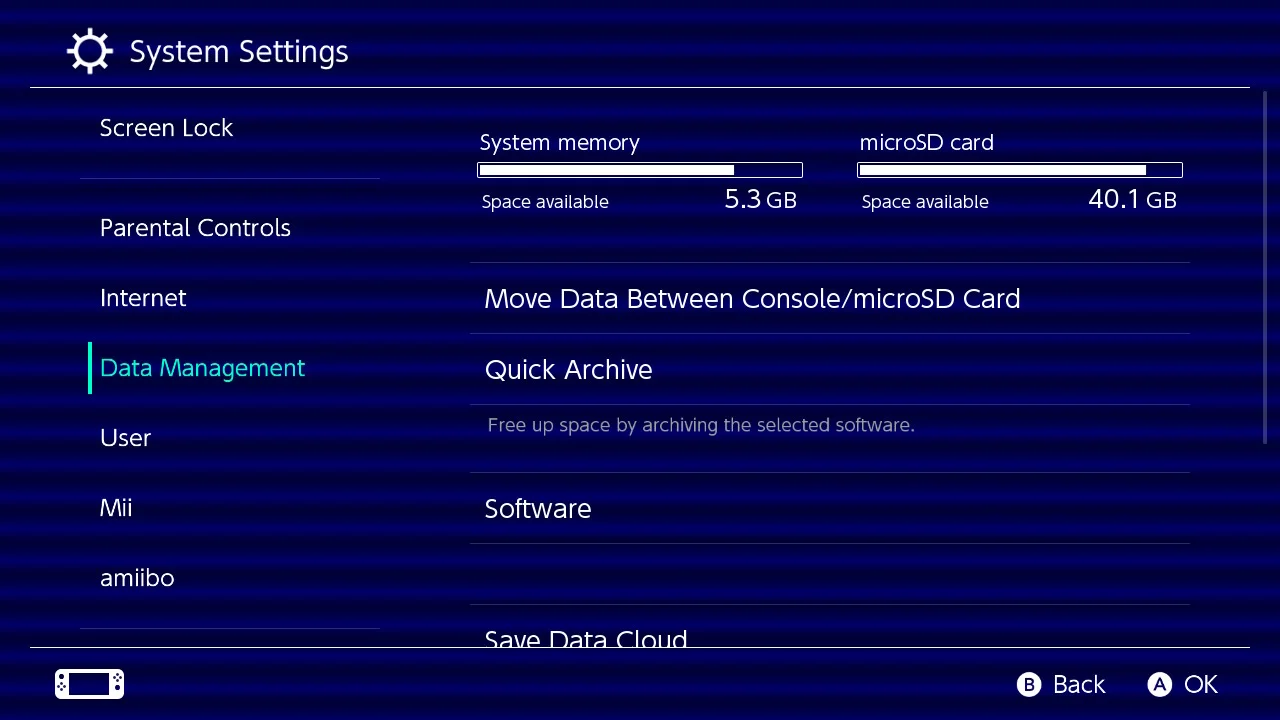Open Screen Lock settings
The width and height of the screenshot is (1280, 720).
point(166,128)
